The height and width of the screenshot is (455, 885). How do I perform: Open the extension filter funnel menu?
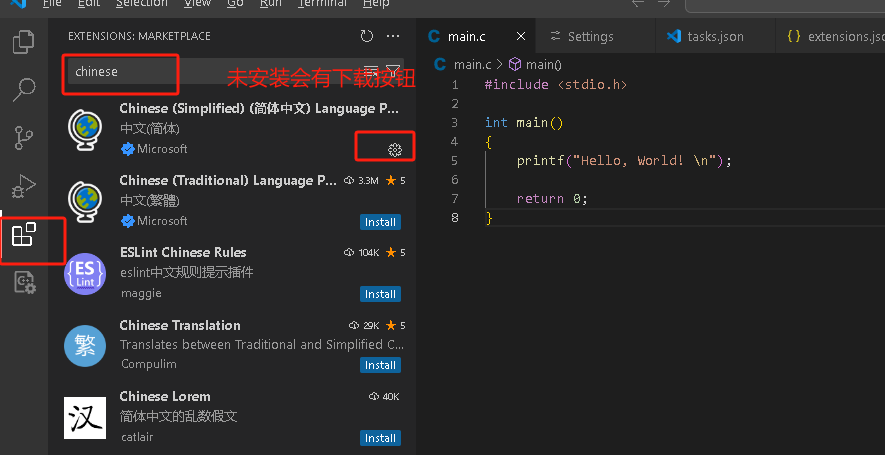392,71
